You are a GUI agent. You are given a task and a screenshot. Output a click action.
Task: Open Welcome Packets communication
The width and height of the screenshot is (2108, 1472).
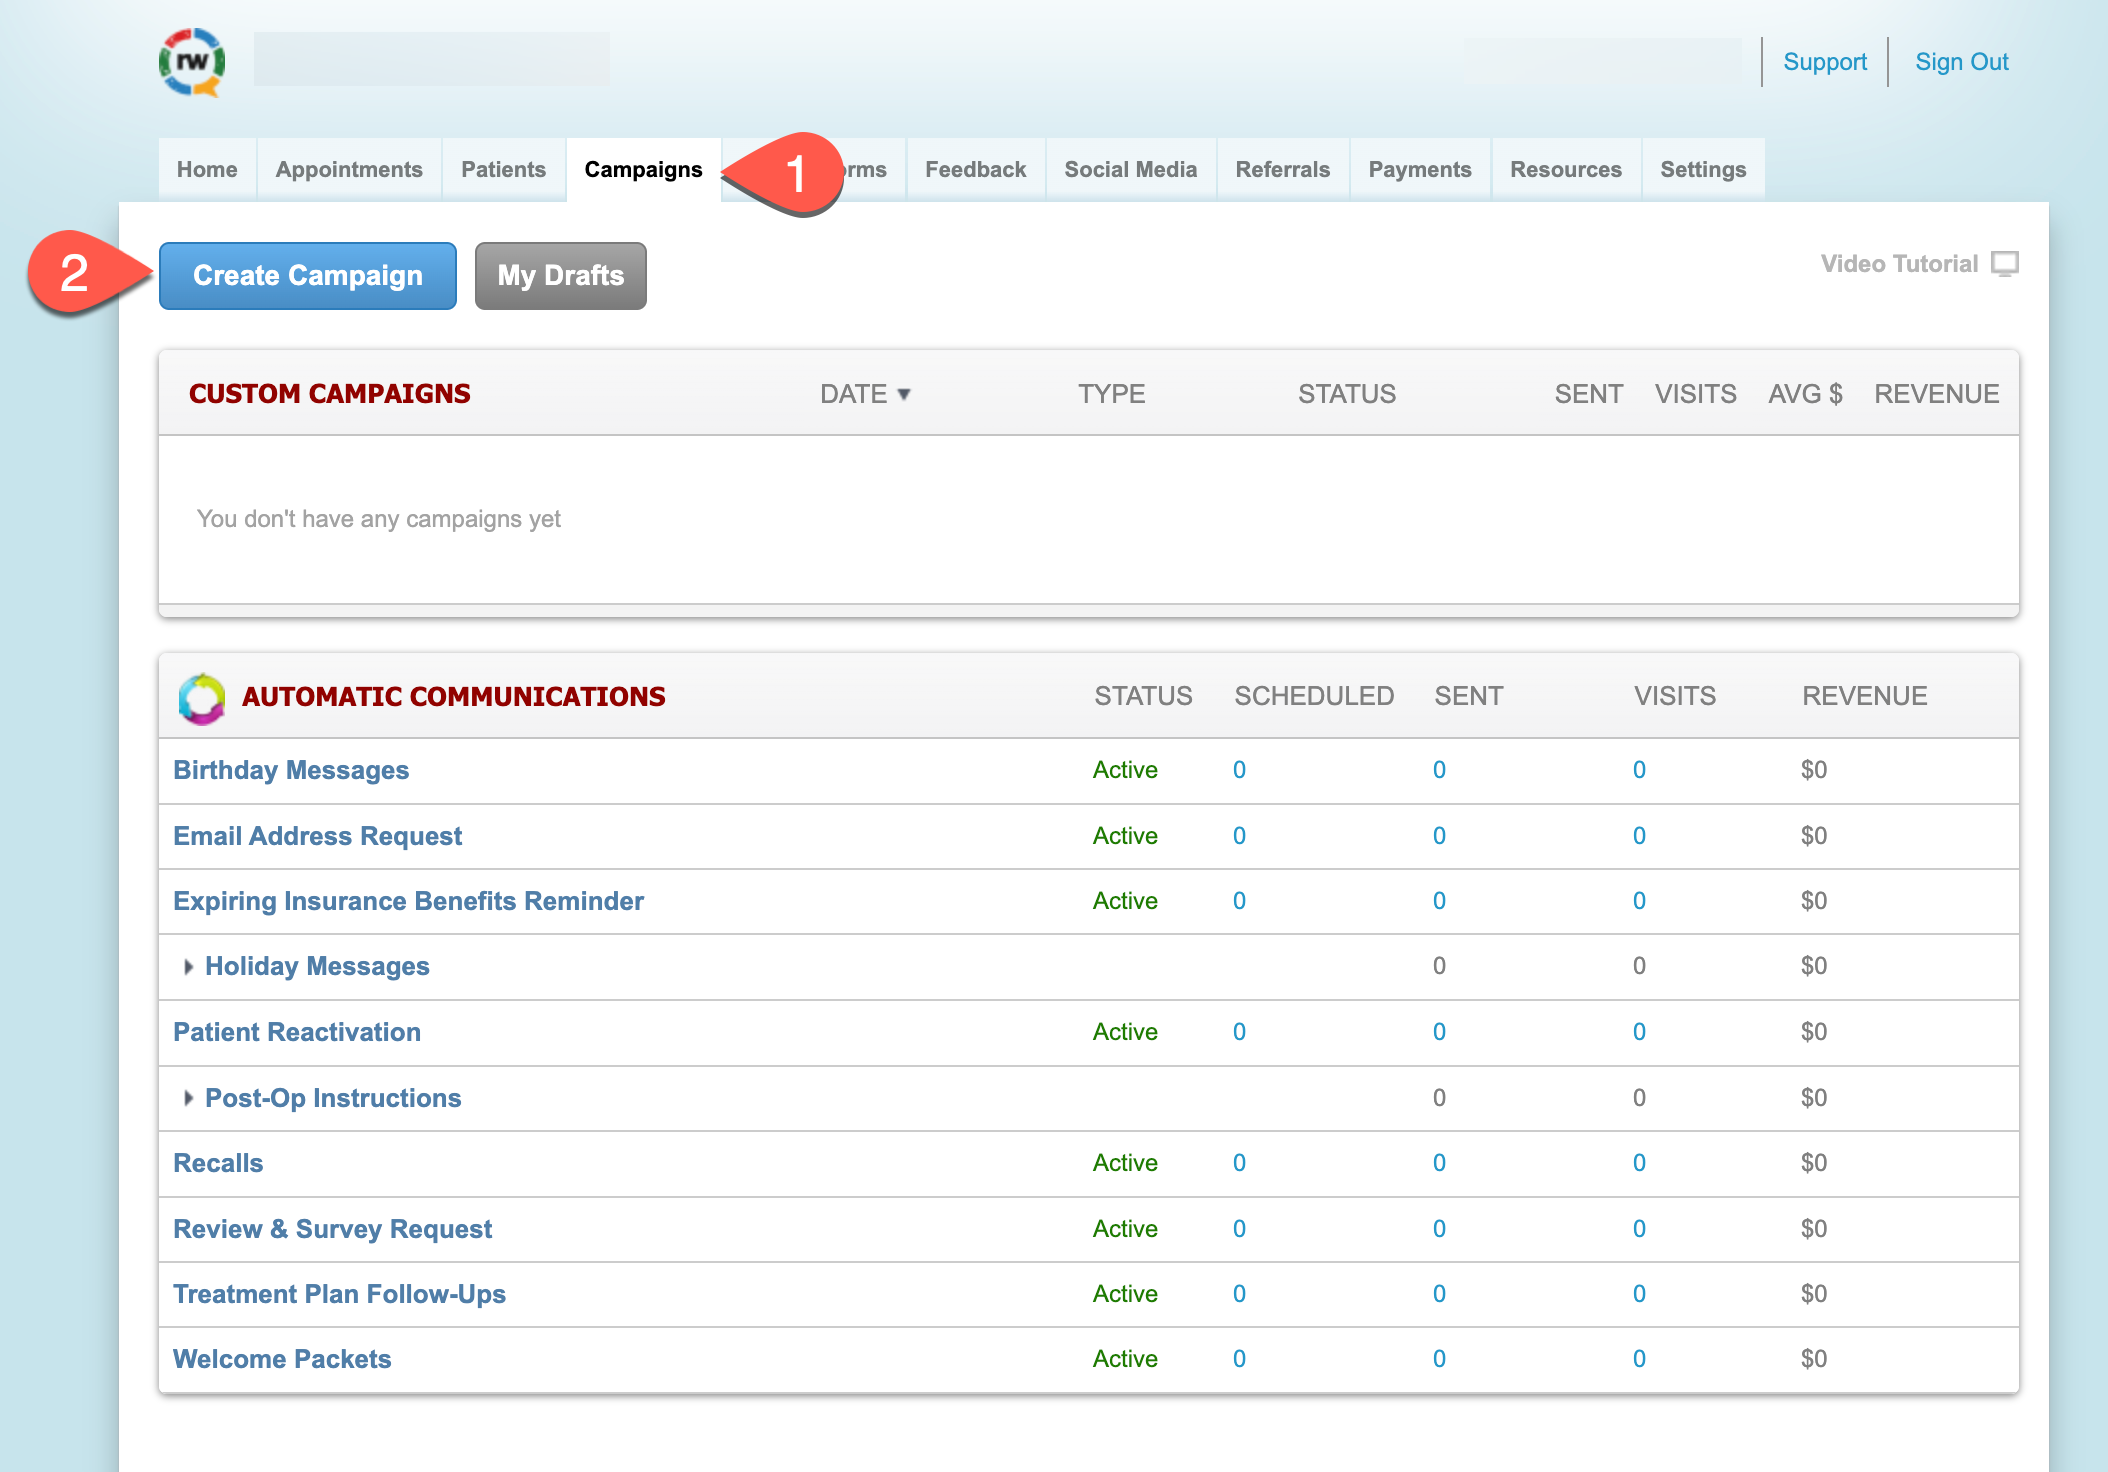(x=282, y=1359)
